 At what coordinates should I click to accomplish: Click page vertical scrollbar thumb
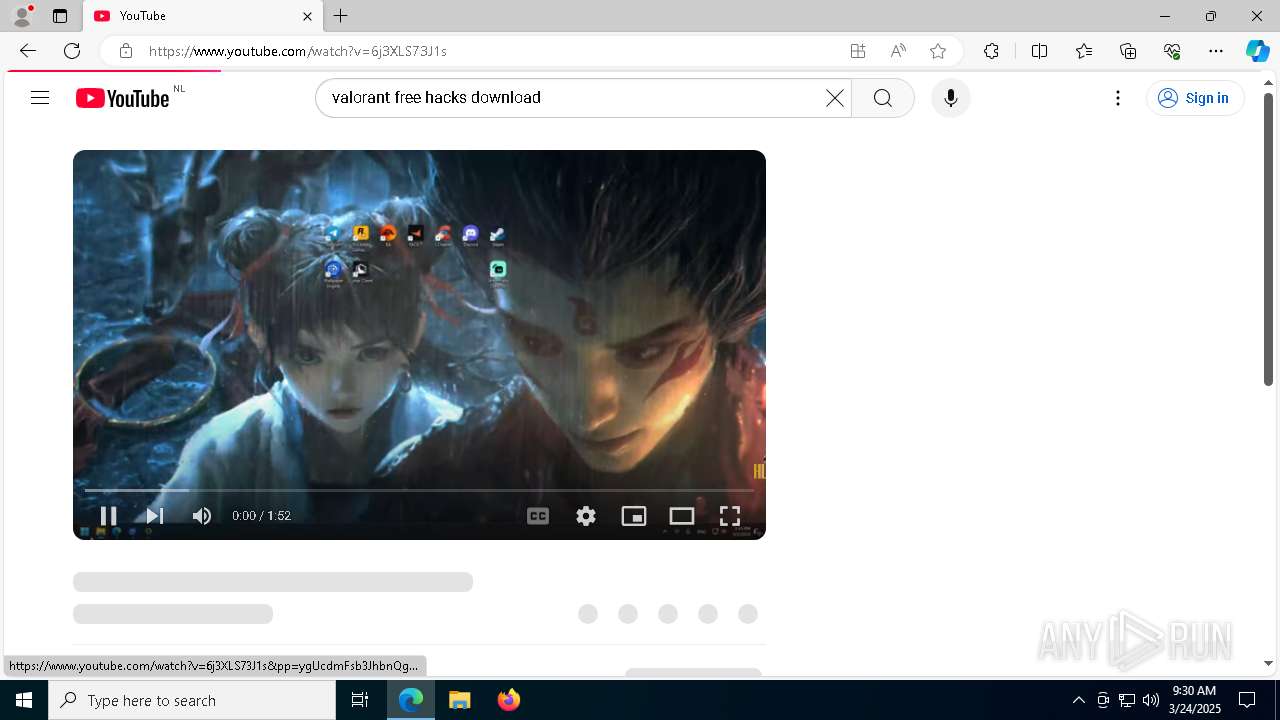1268,240
